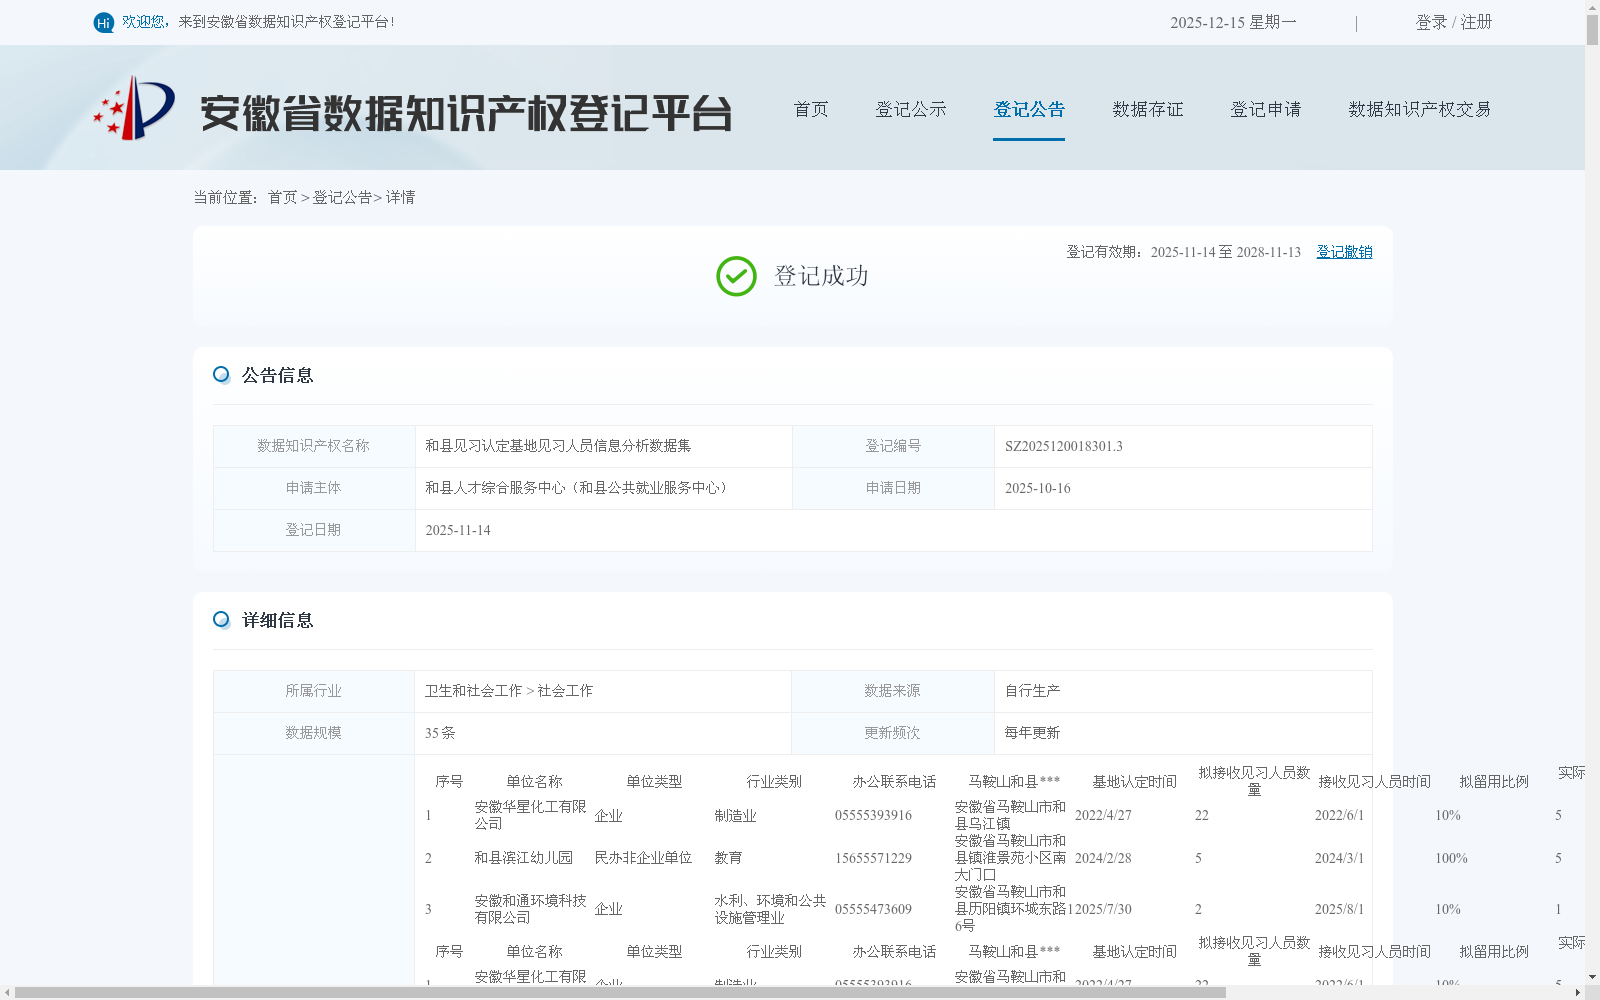Open the 登录 login link
The width and height of the screenshot is (1600, 1000).
pos(1430,21)
